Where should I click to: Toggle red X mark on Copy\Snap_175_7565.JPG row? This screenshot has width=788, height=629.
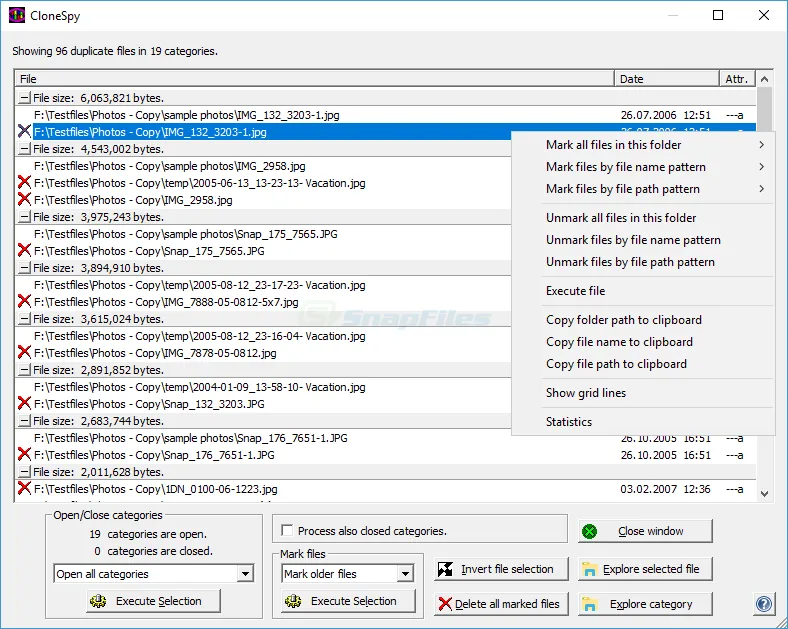24,250
